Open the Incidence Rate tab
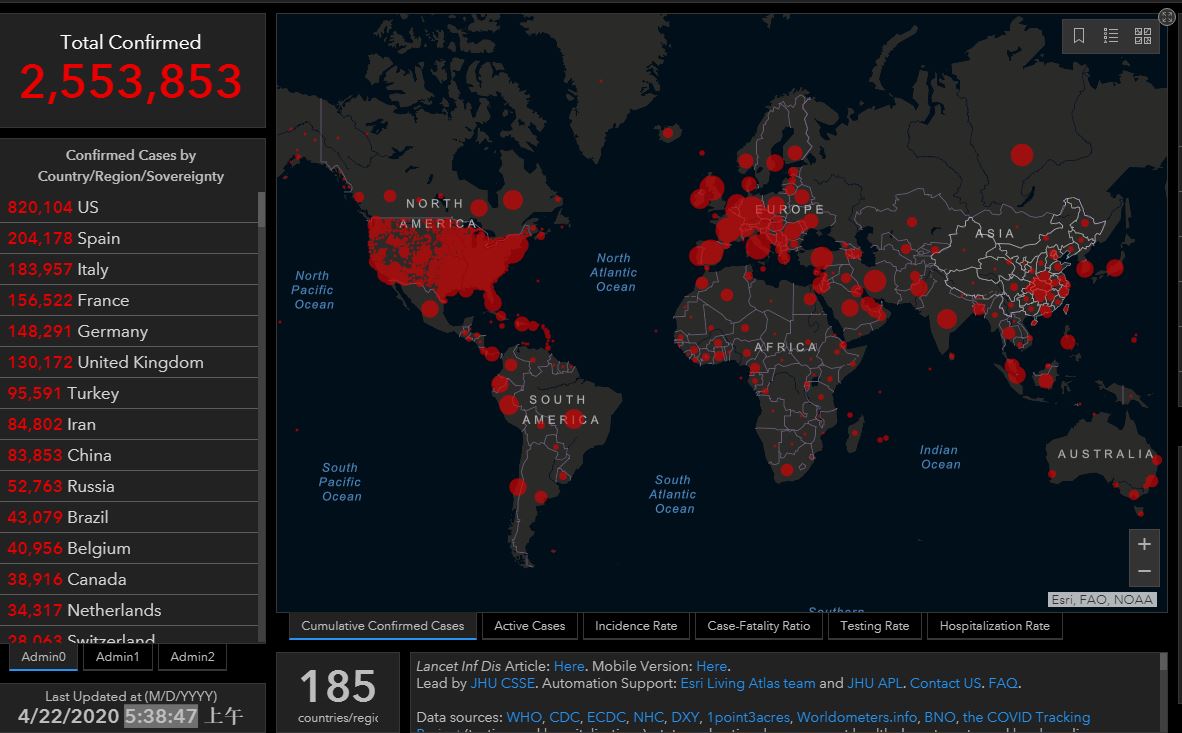 click(635, 626)
